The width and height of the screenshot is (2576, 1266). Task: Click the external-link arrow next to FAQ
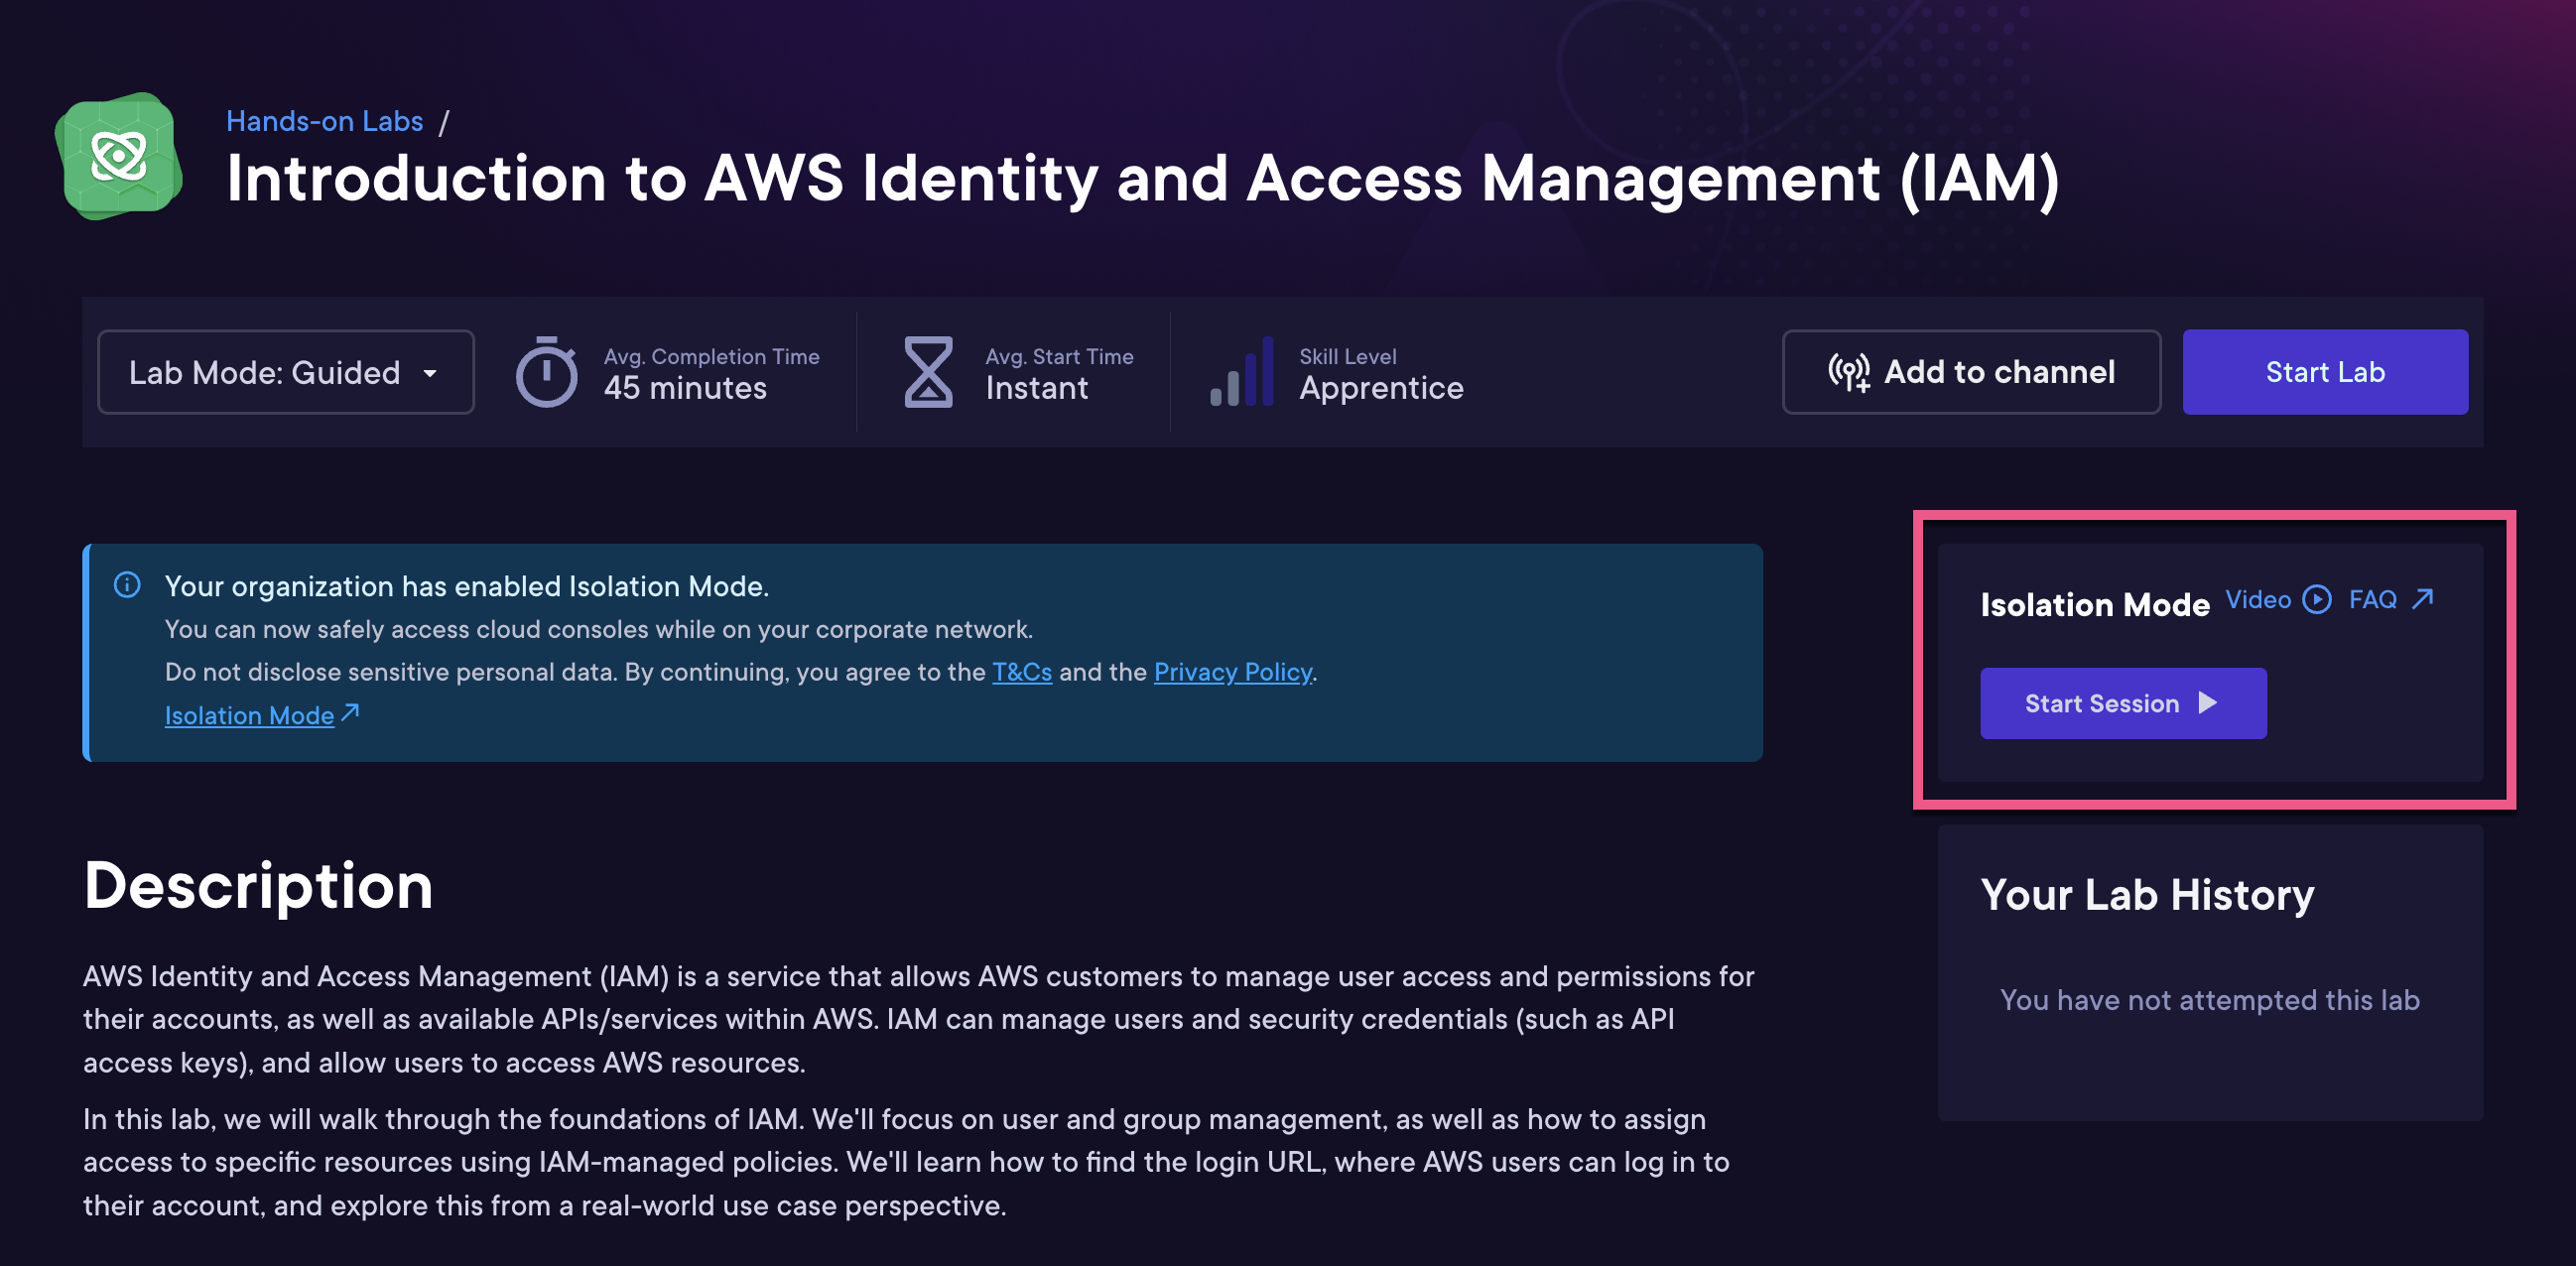(2424, 598)
